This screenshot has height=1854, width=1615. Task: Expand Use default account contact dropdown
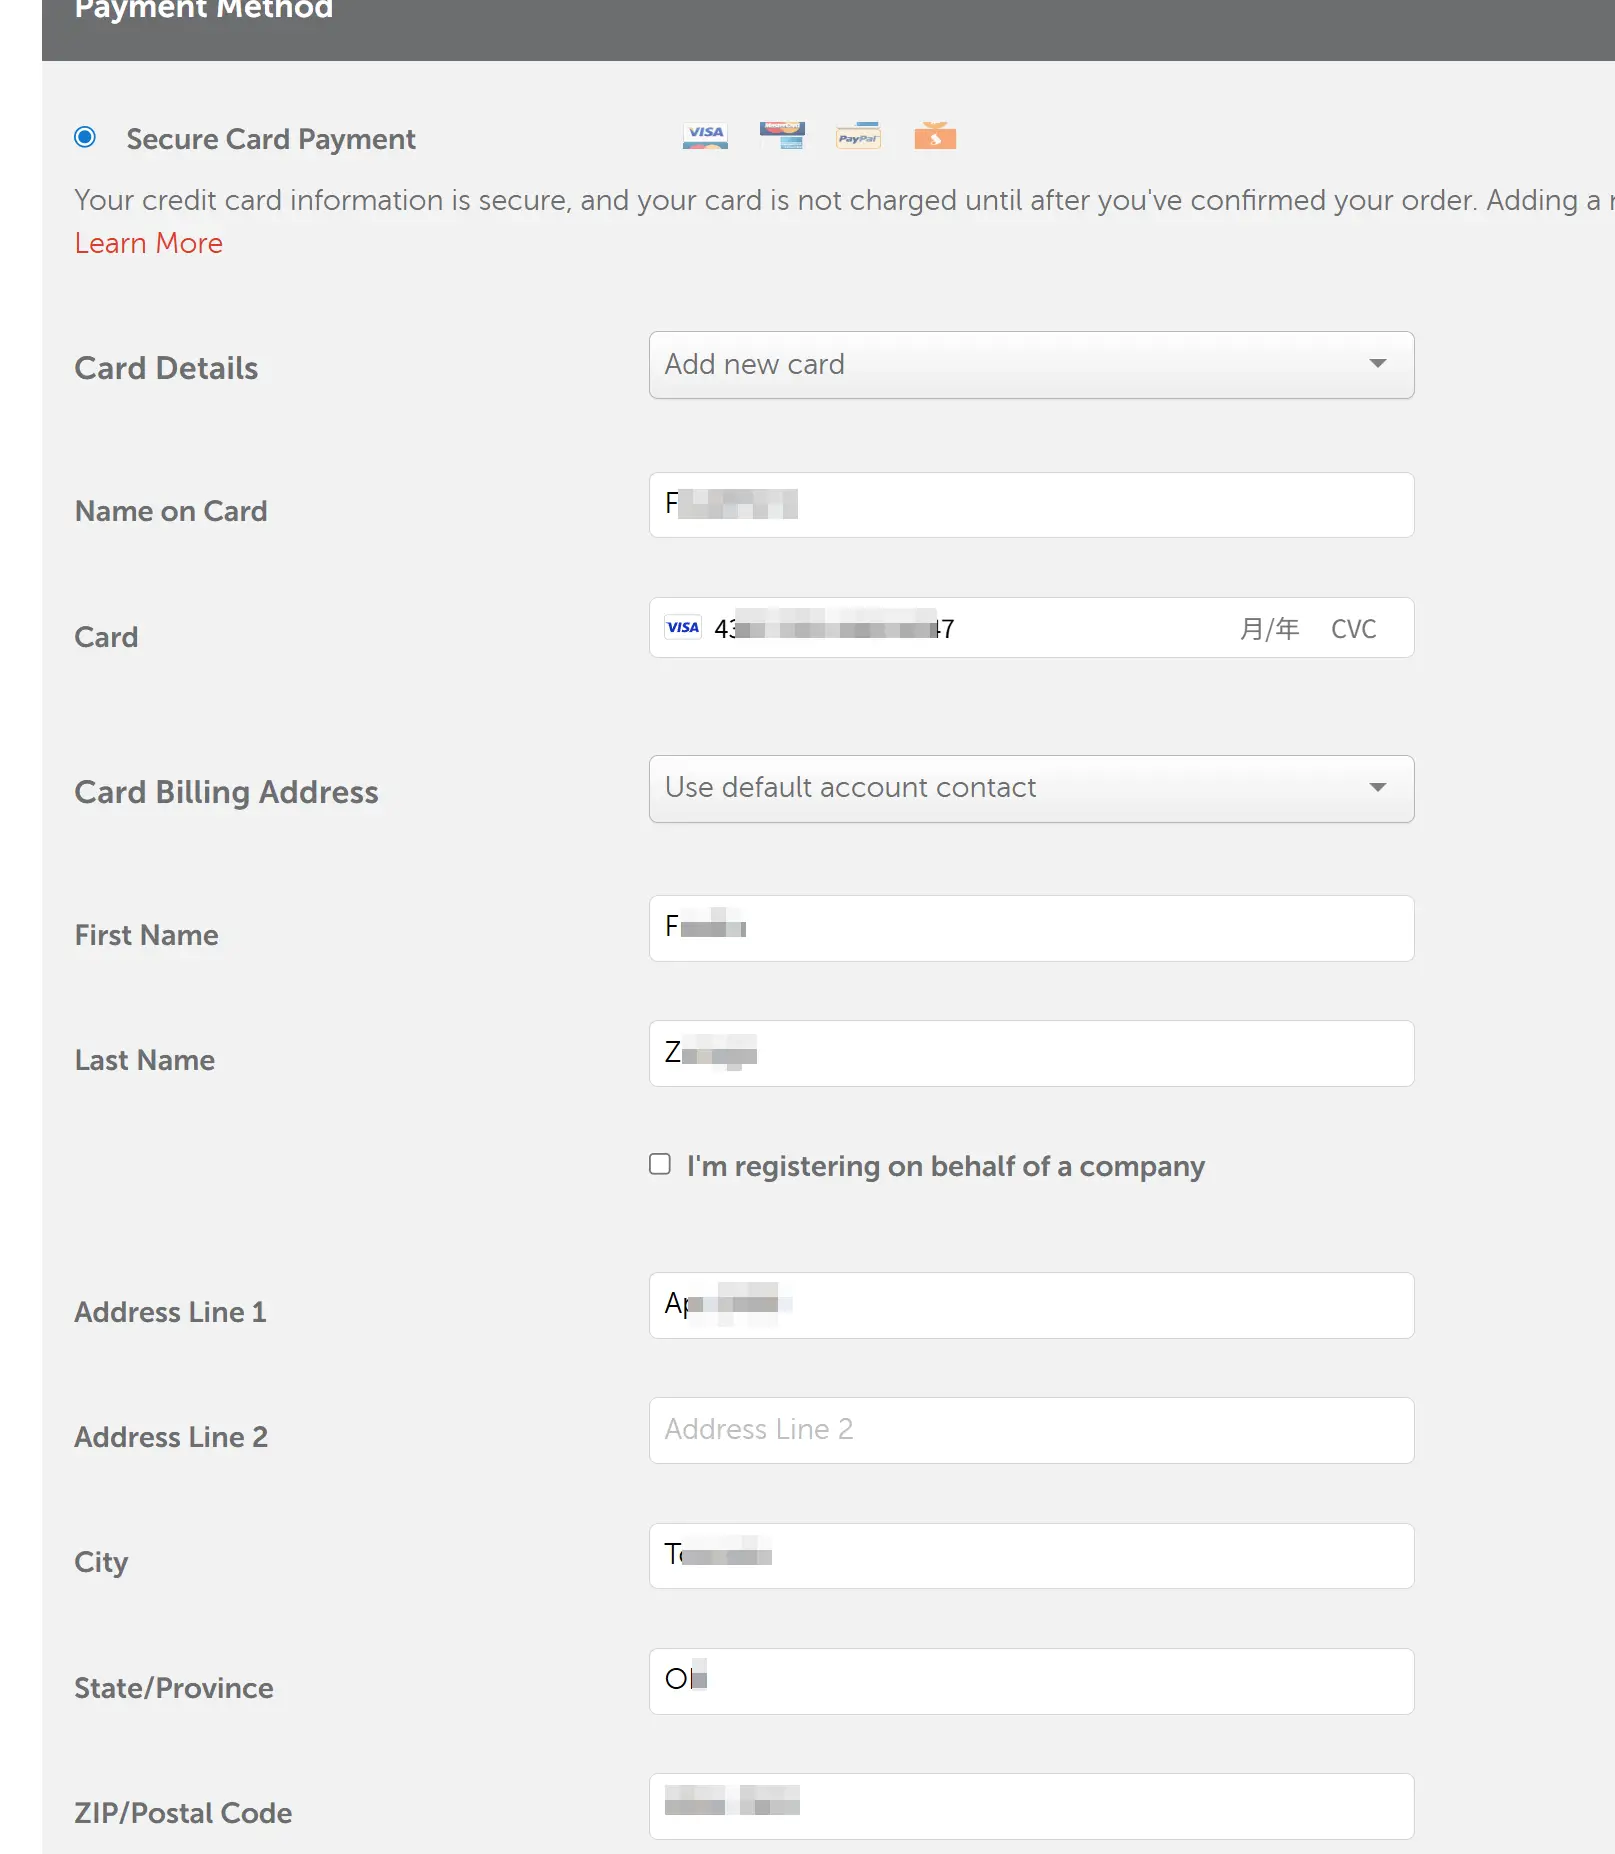point(1031,789)
